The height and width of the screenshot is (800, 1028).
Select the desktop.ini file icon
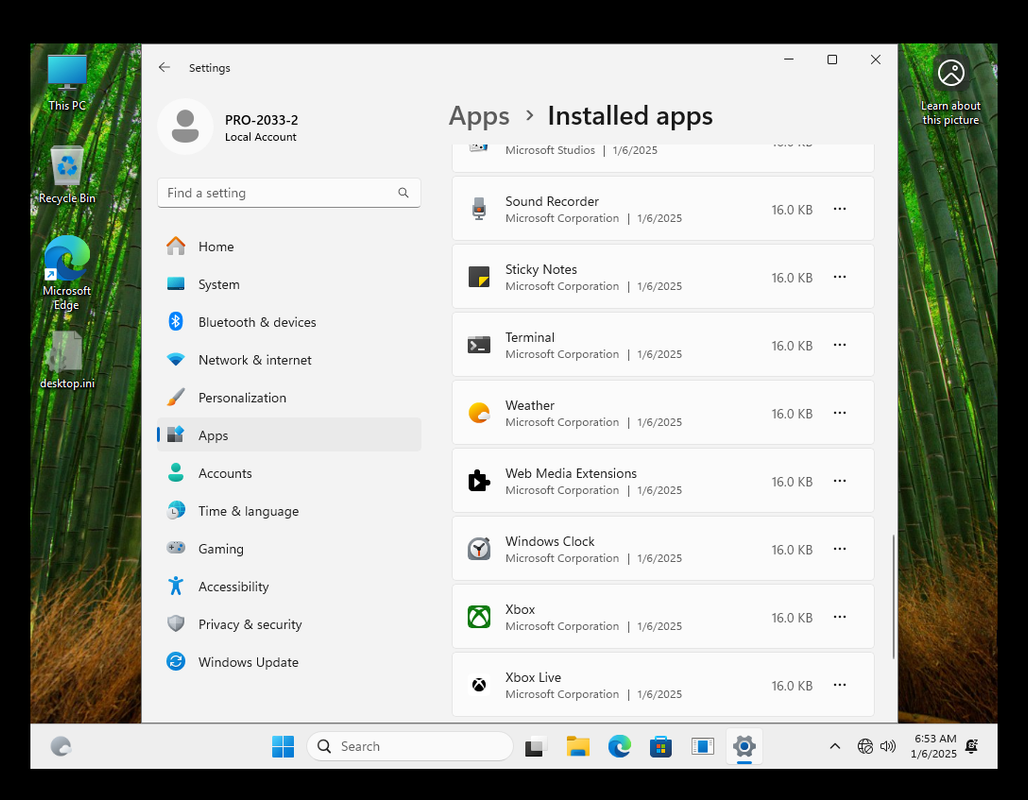tap(67, 361)
